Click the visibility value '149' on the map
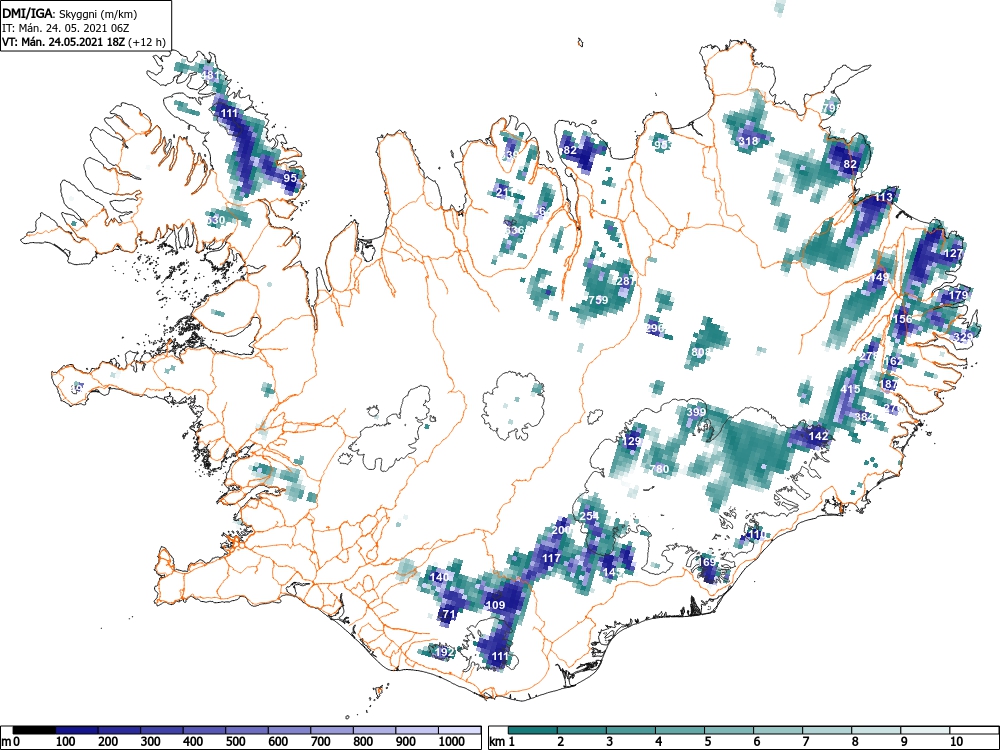The height and width of the screenshot is (750, 1000). pos(879,277)
